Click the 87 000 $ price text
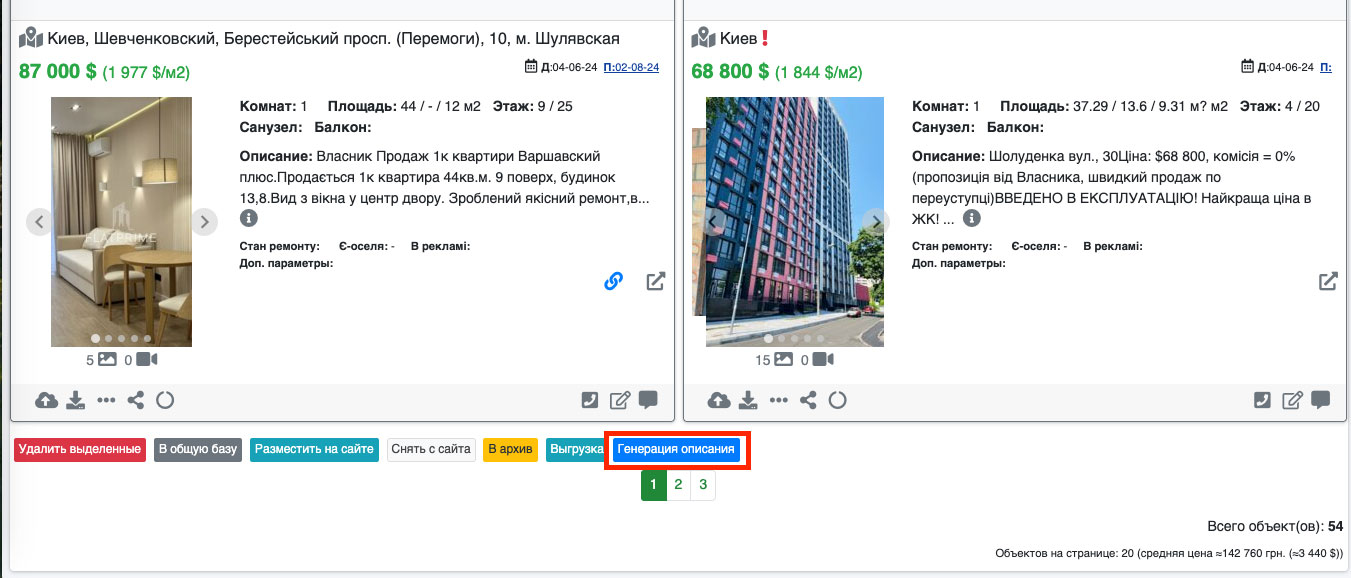The height and width of the screenshot is (578, 1351). pos(58,71)
